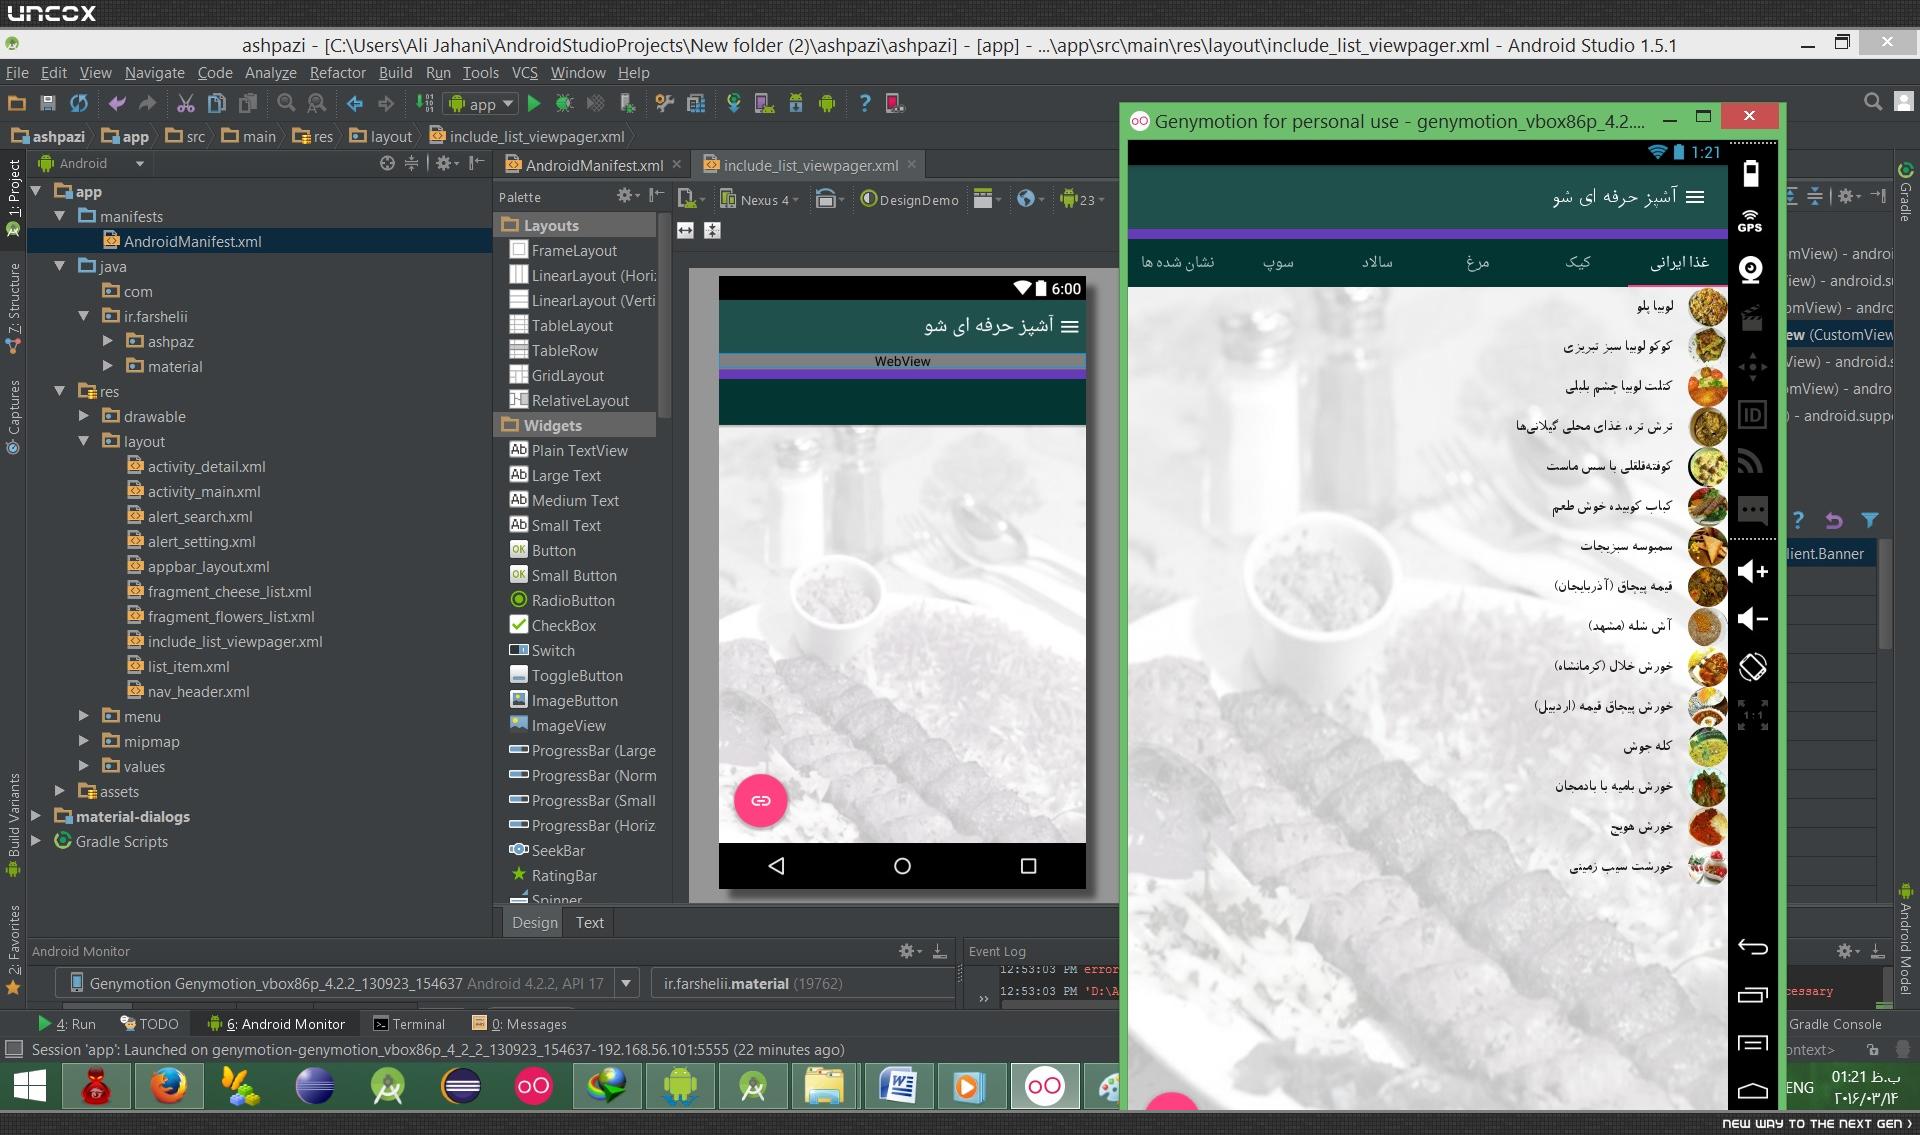
Task: Click the Debug app bug icon
Action: 564,103
